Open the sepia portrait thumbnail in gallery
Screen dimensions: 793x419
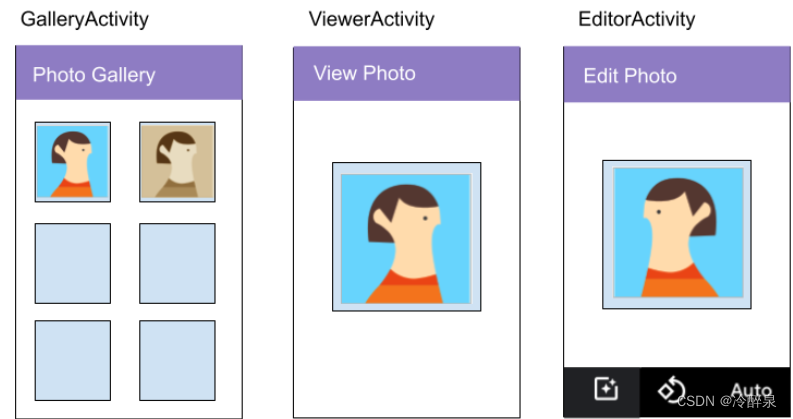coord(177,162)
